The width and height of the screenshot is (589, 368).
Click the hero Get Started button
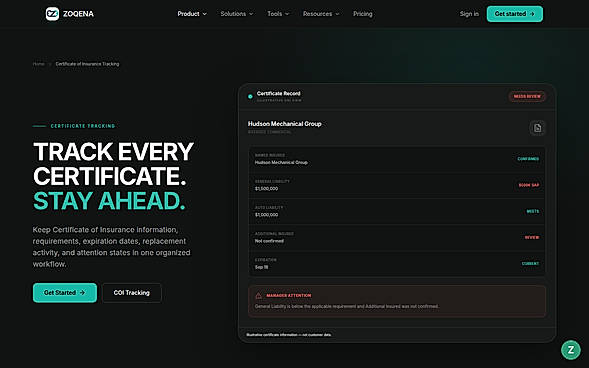tap(65, 293)
